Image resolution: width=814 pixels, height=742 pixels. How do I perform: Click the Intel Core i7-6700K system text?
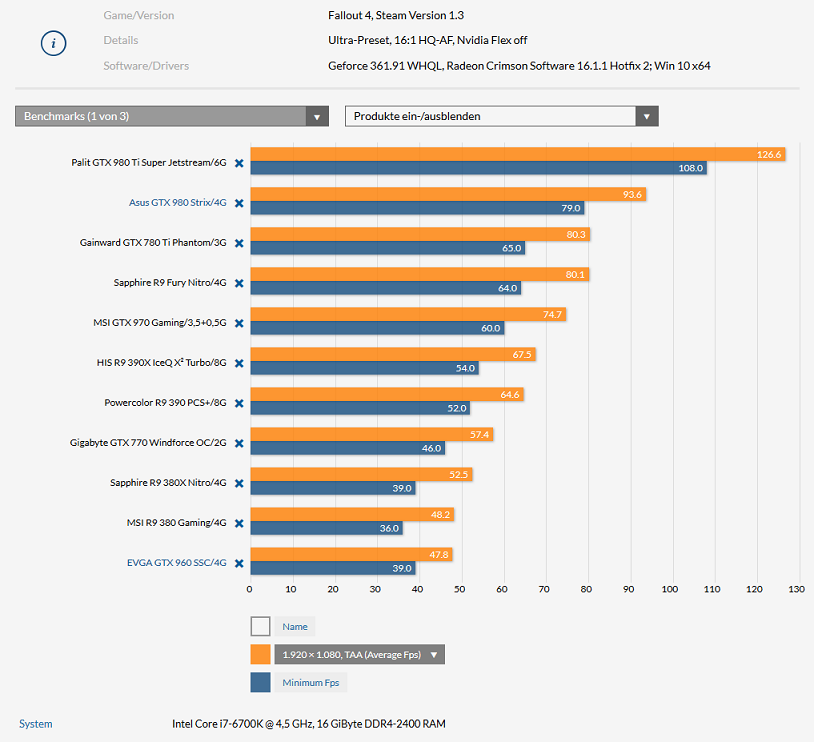(x=309, y=724)
